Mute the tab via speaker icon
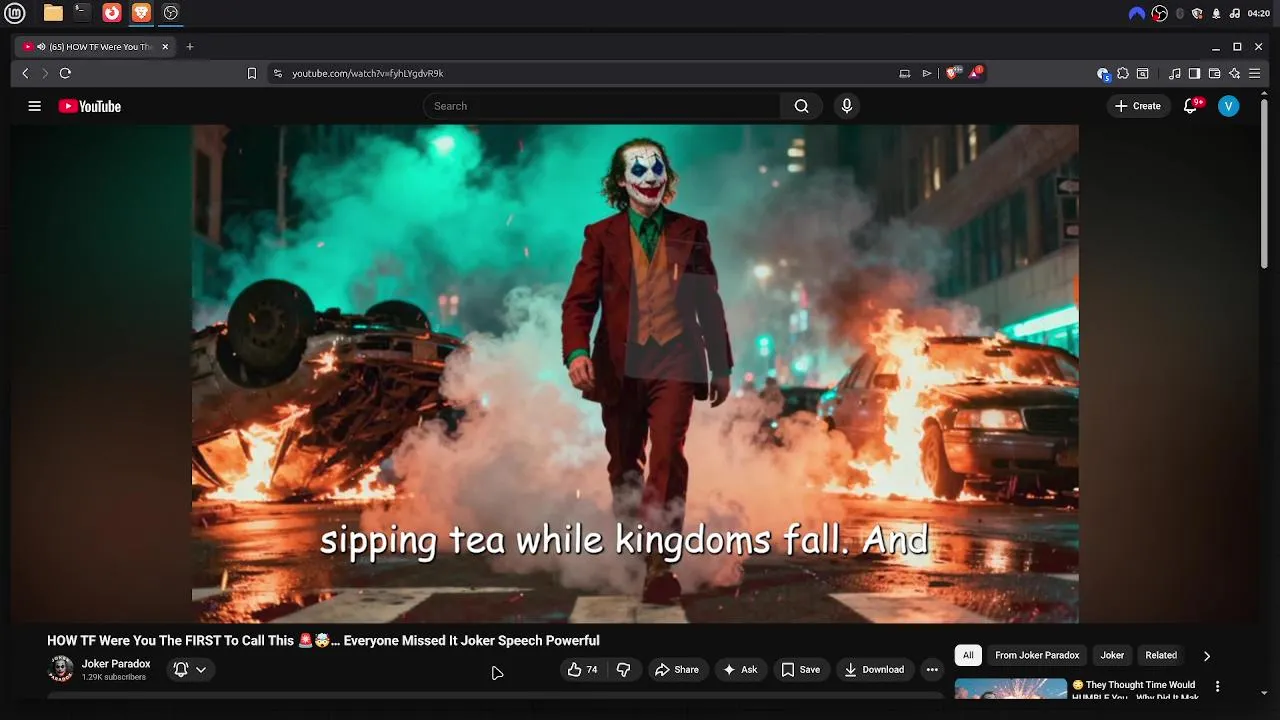This screenshot has width=1280, height=720. [x=41, y=47]
